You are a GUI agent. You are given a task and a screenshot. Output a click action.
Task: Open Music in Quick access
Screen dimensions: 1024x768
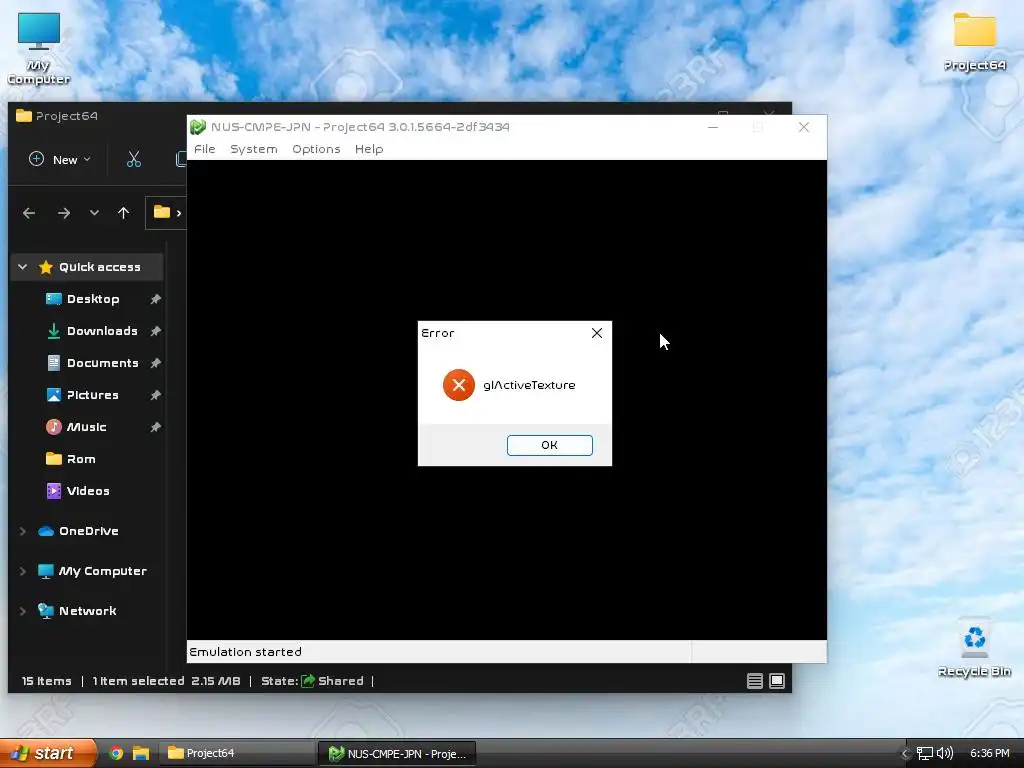[x=86, y=427]
